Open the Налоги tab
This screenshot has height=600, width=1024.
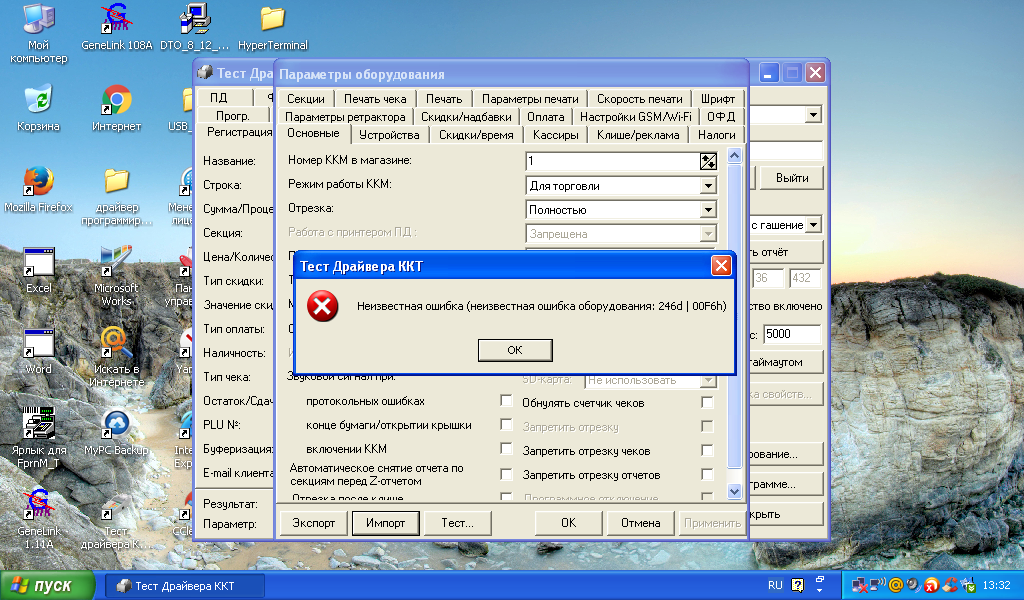coord(716,135)
